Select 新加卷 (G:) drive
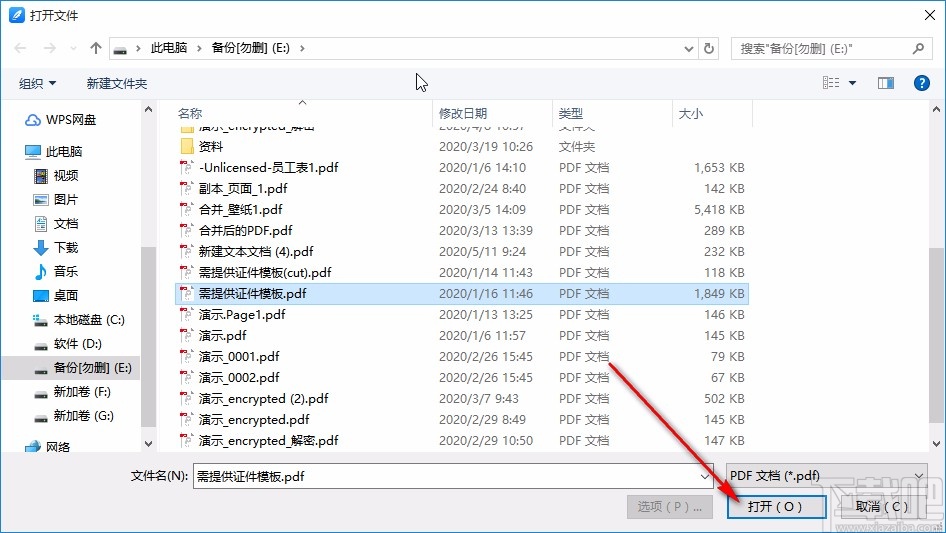Viewport: 946px width, 533px height. (74, 416)
